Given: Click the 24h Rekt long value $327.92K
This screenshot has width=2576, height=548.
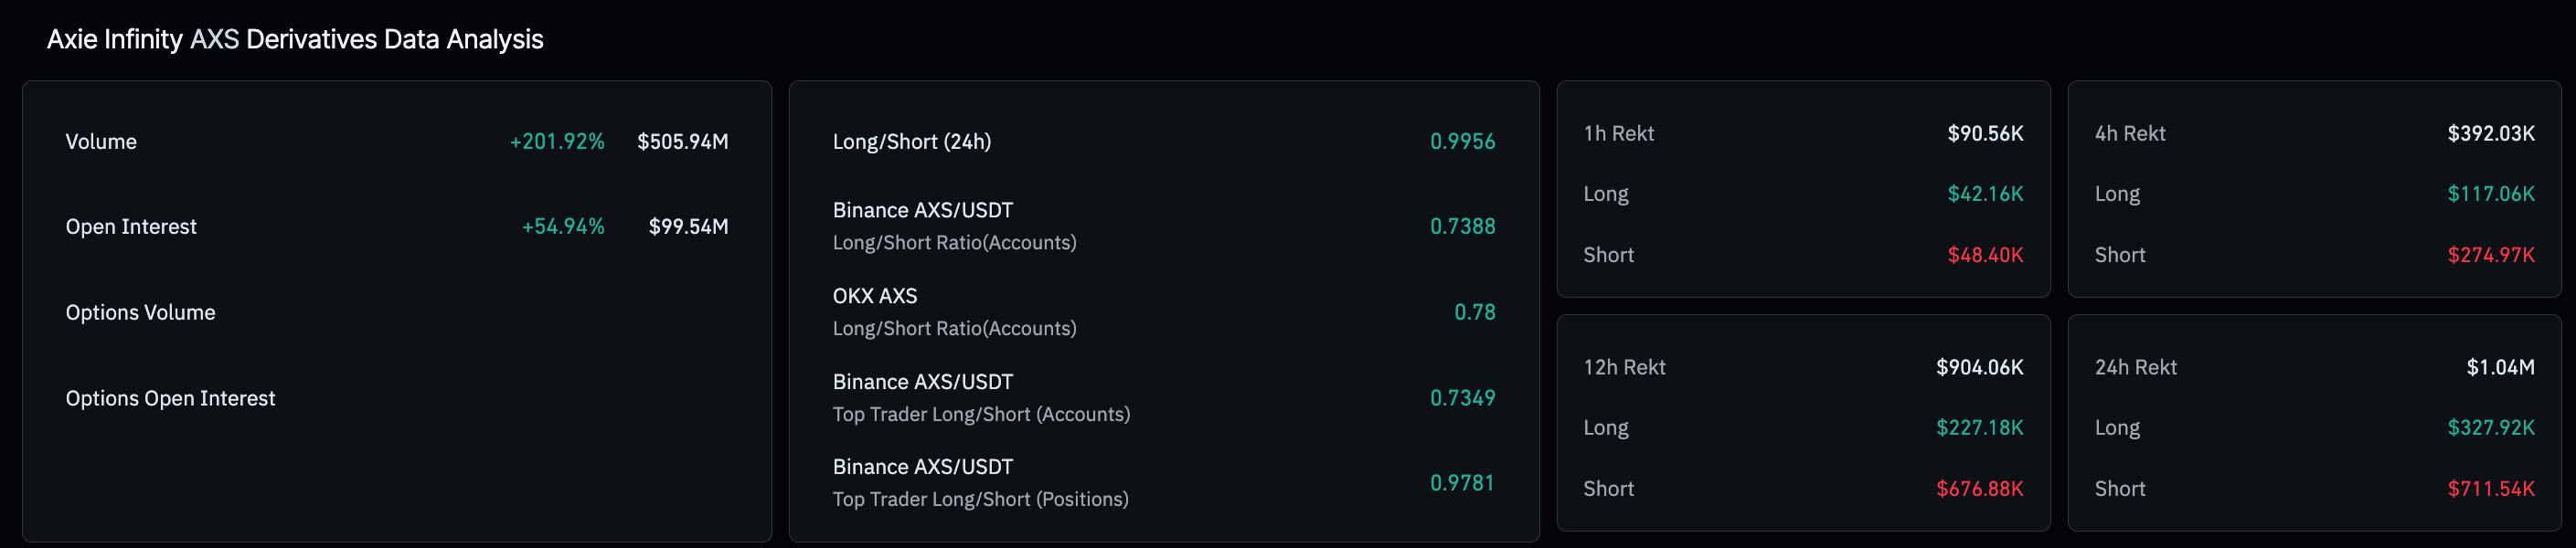Looking at the screenshot, I should coord(2490,428).
